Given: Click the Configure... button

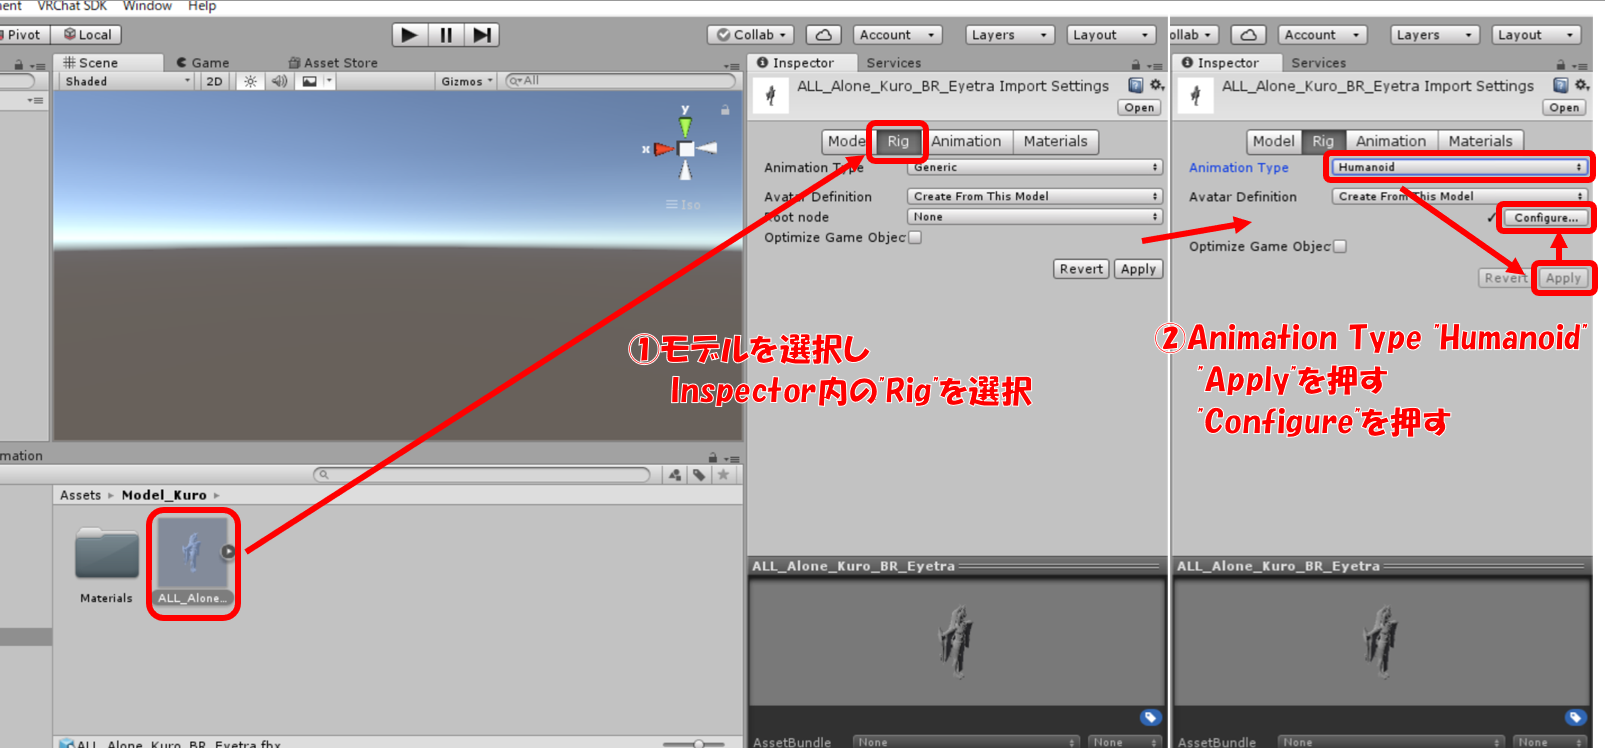Looking at the screenshot, I should (x=1545, y=218).
